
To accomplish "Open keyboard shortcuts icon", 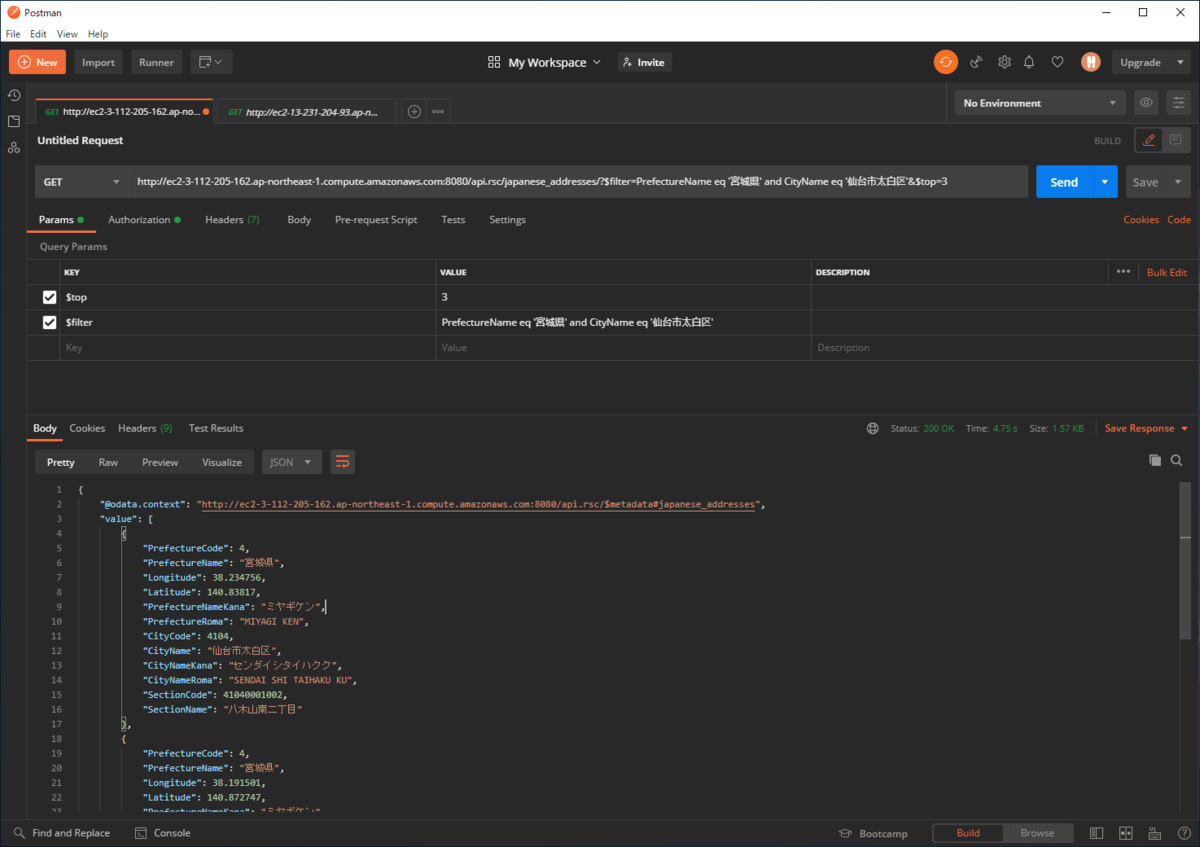I will click(x=1155, y=833).
